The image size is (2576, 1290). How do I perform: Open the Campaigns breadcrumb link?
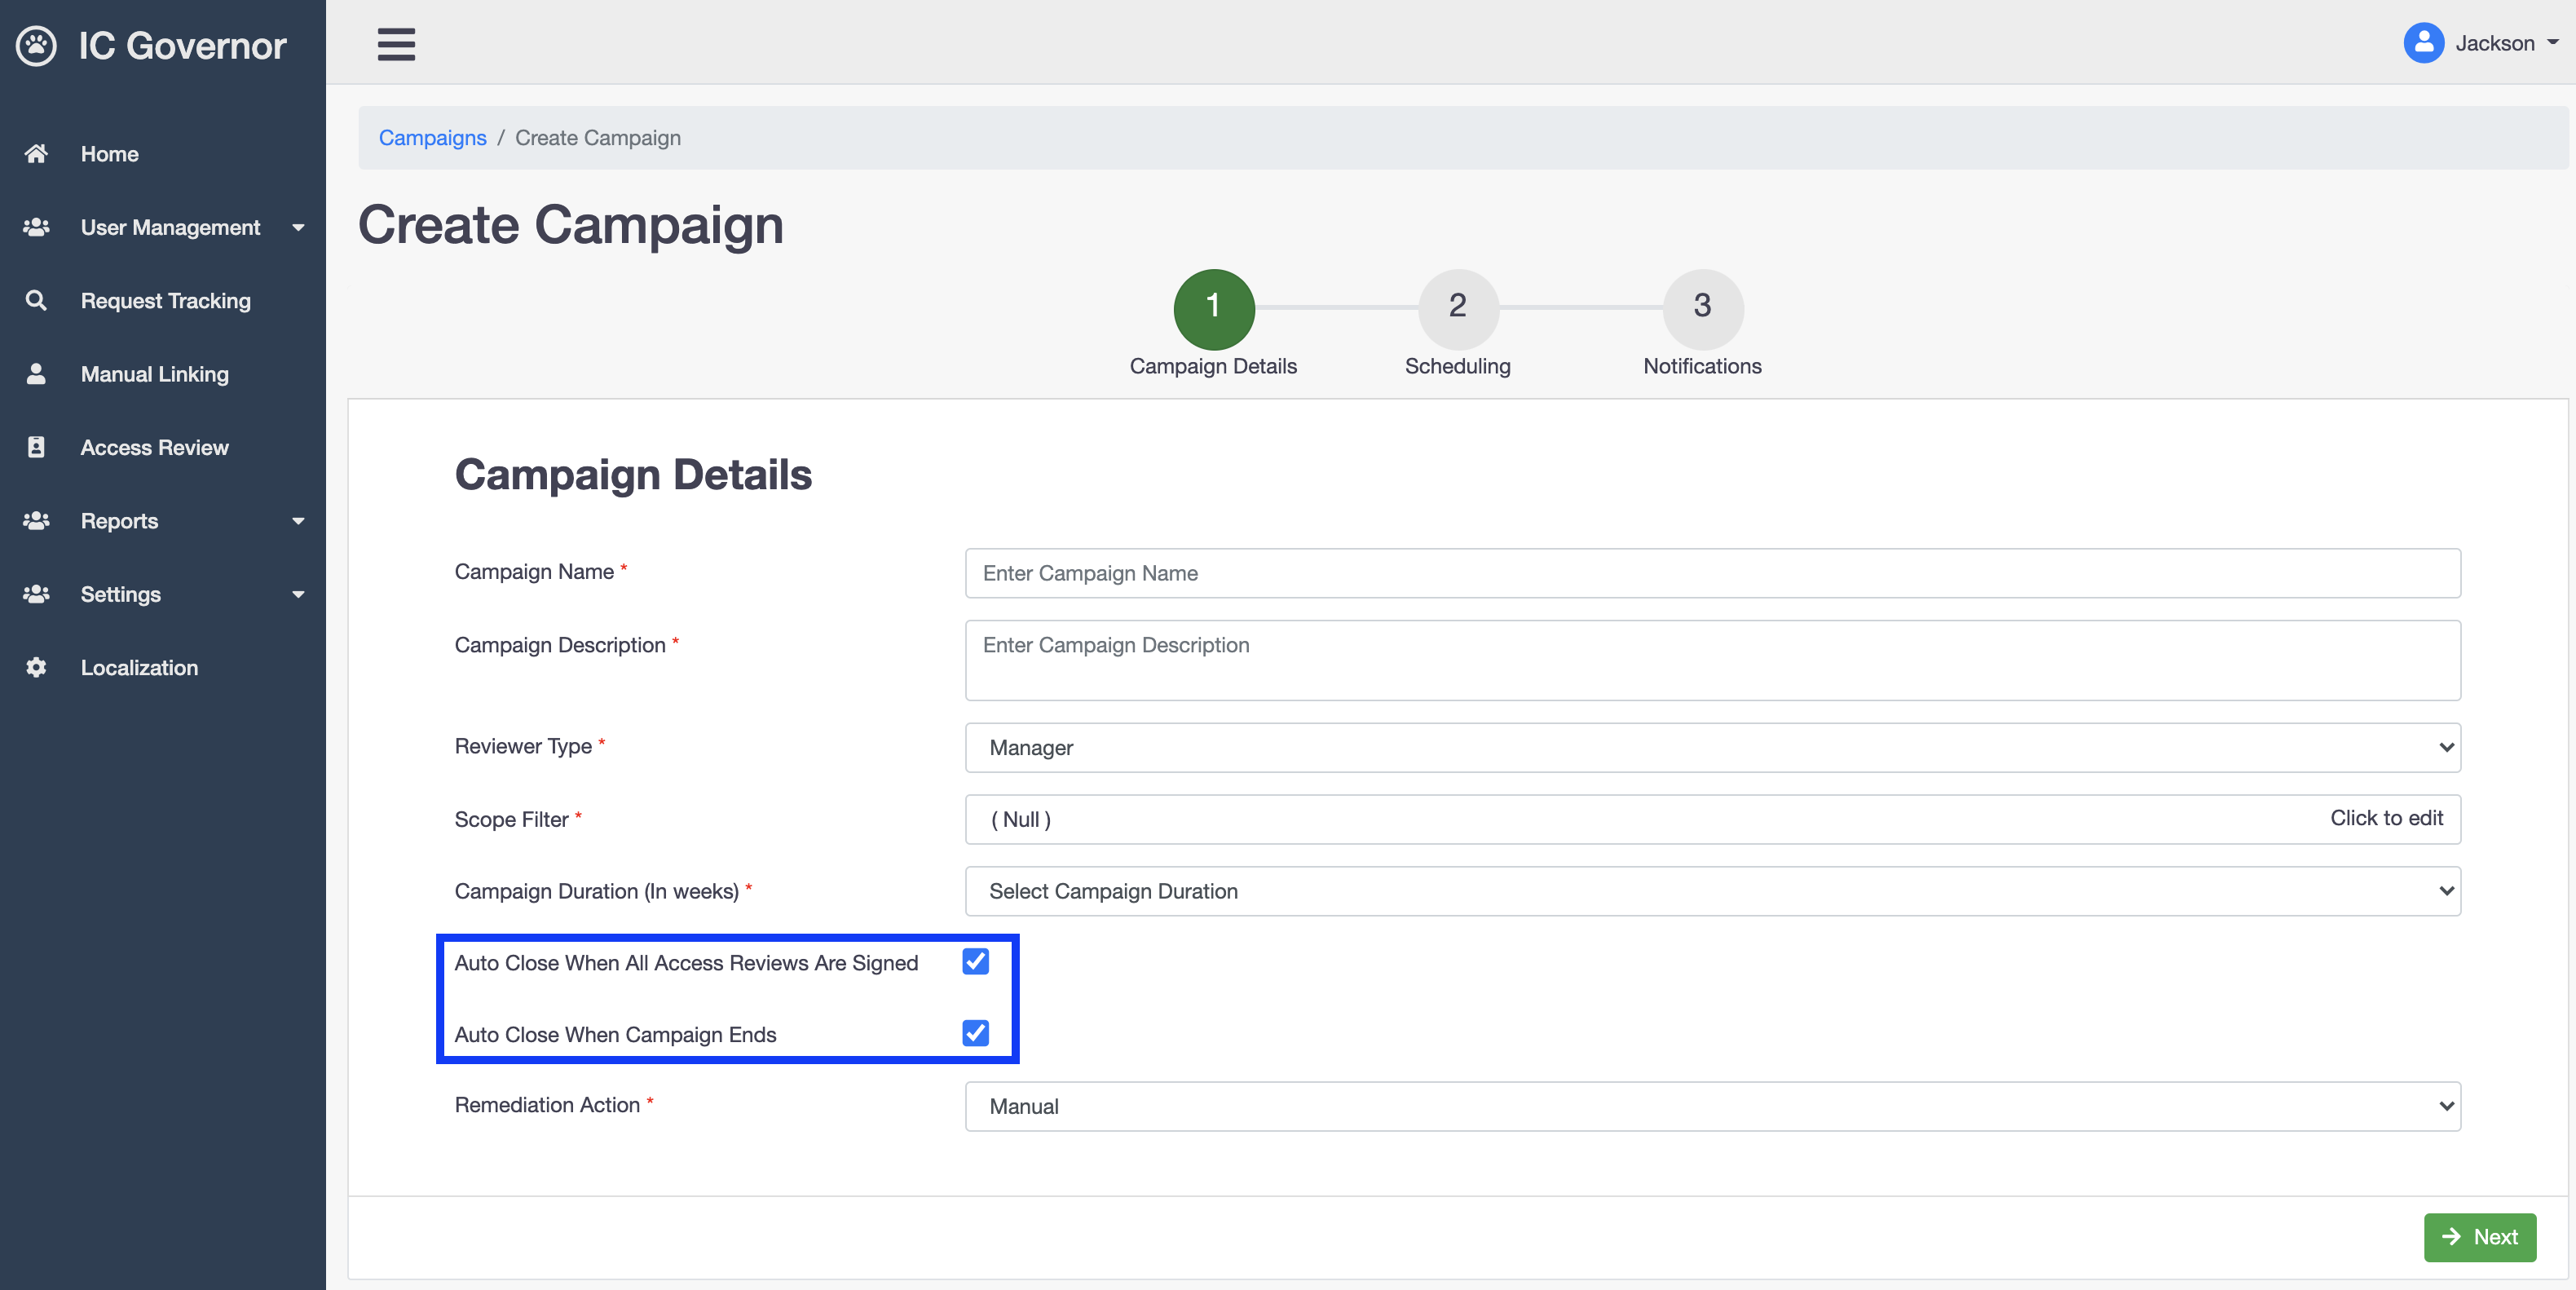click(x=430, y=136)
